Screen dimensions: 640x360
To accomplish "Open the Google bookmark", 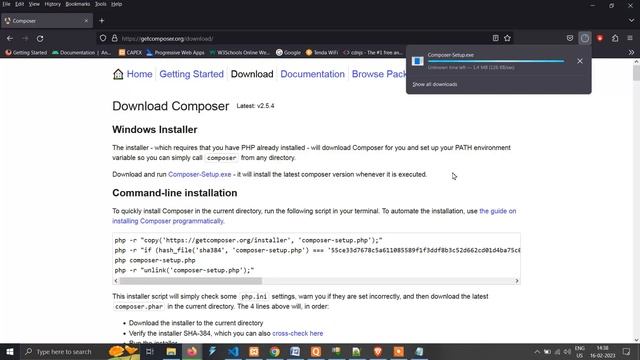I will point(288,52).
